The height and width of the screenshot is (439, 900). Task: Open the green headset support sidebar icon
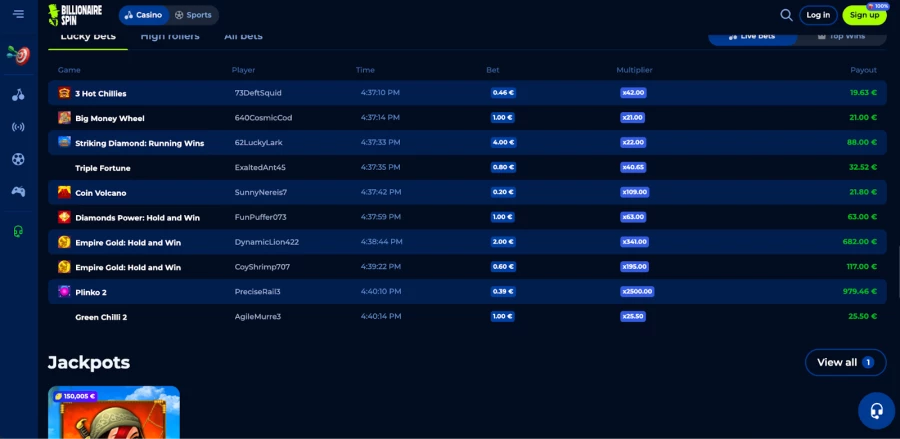(18, 231)
